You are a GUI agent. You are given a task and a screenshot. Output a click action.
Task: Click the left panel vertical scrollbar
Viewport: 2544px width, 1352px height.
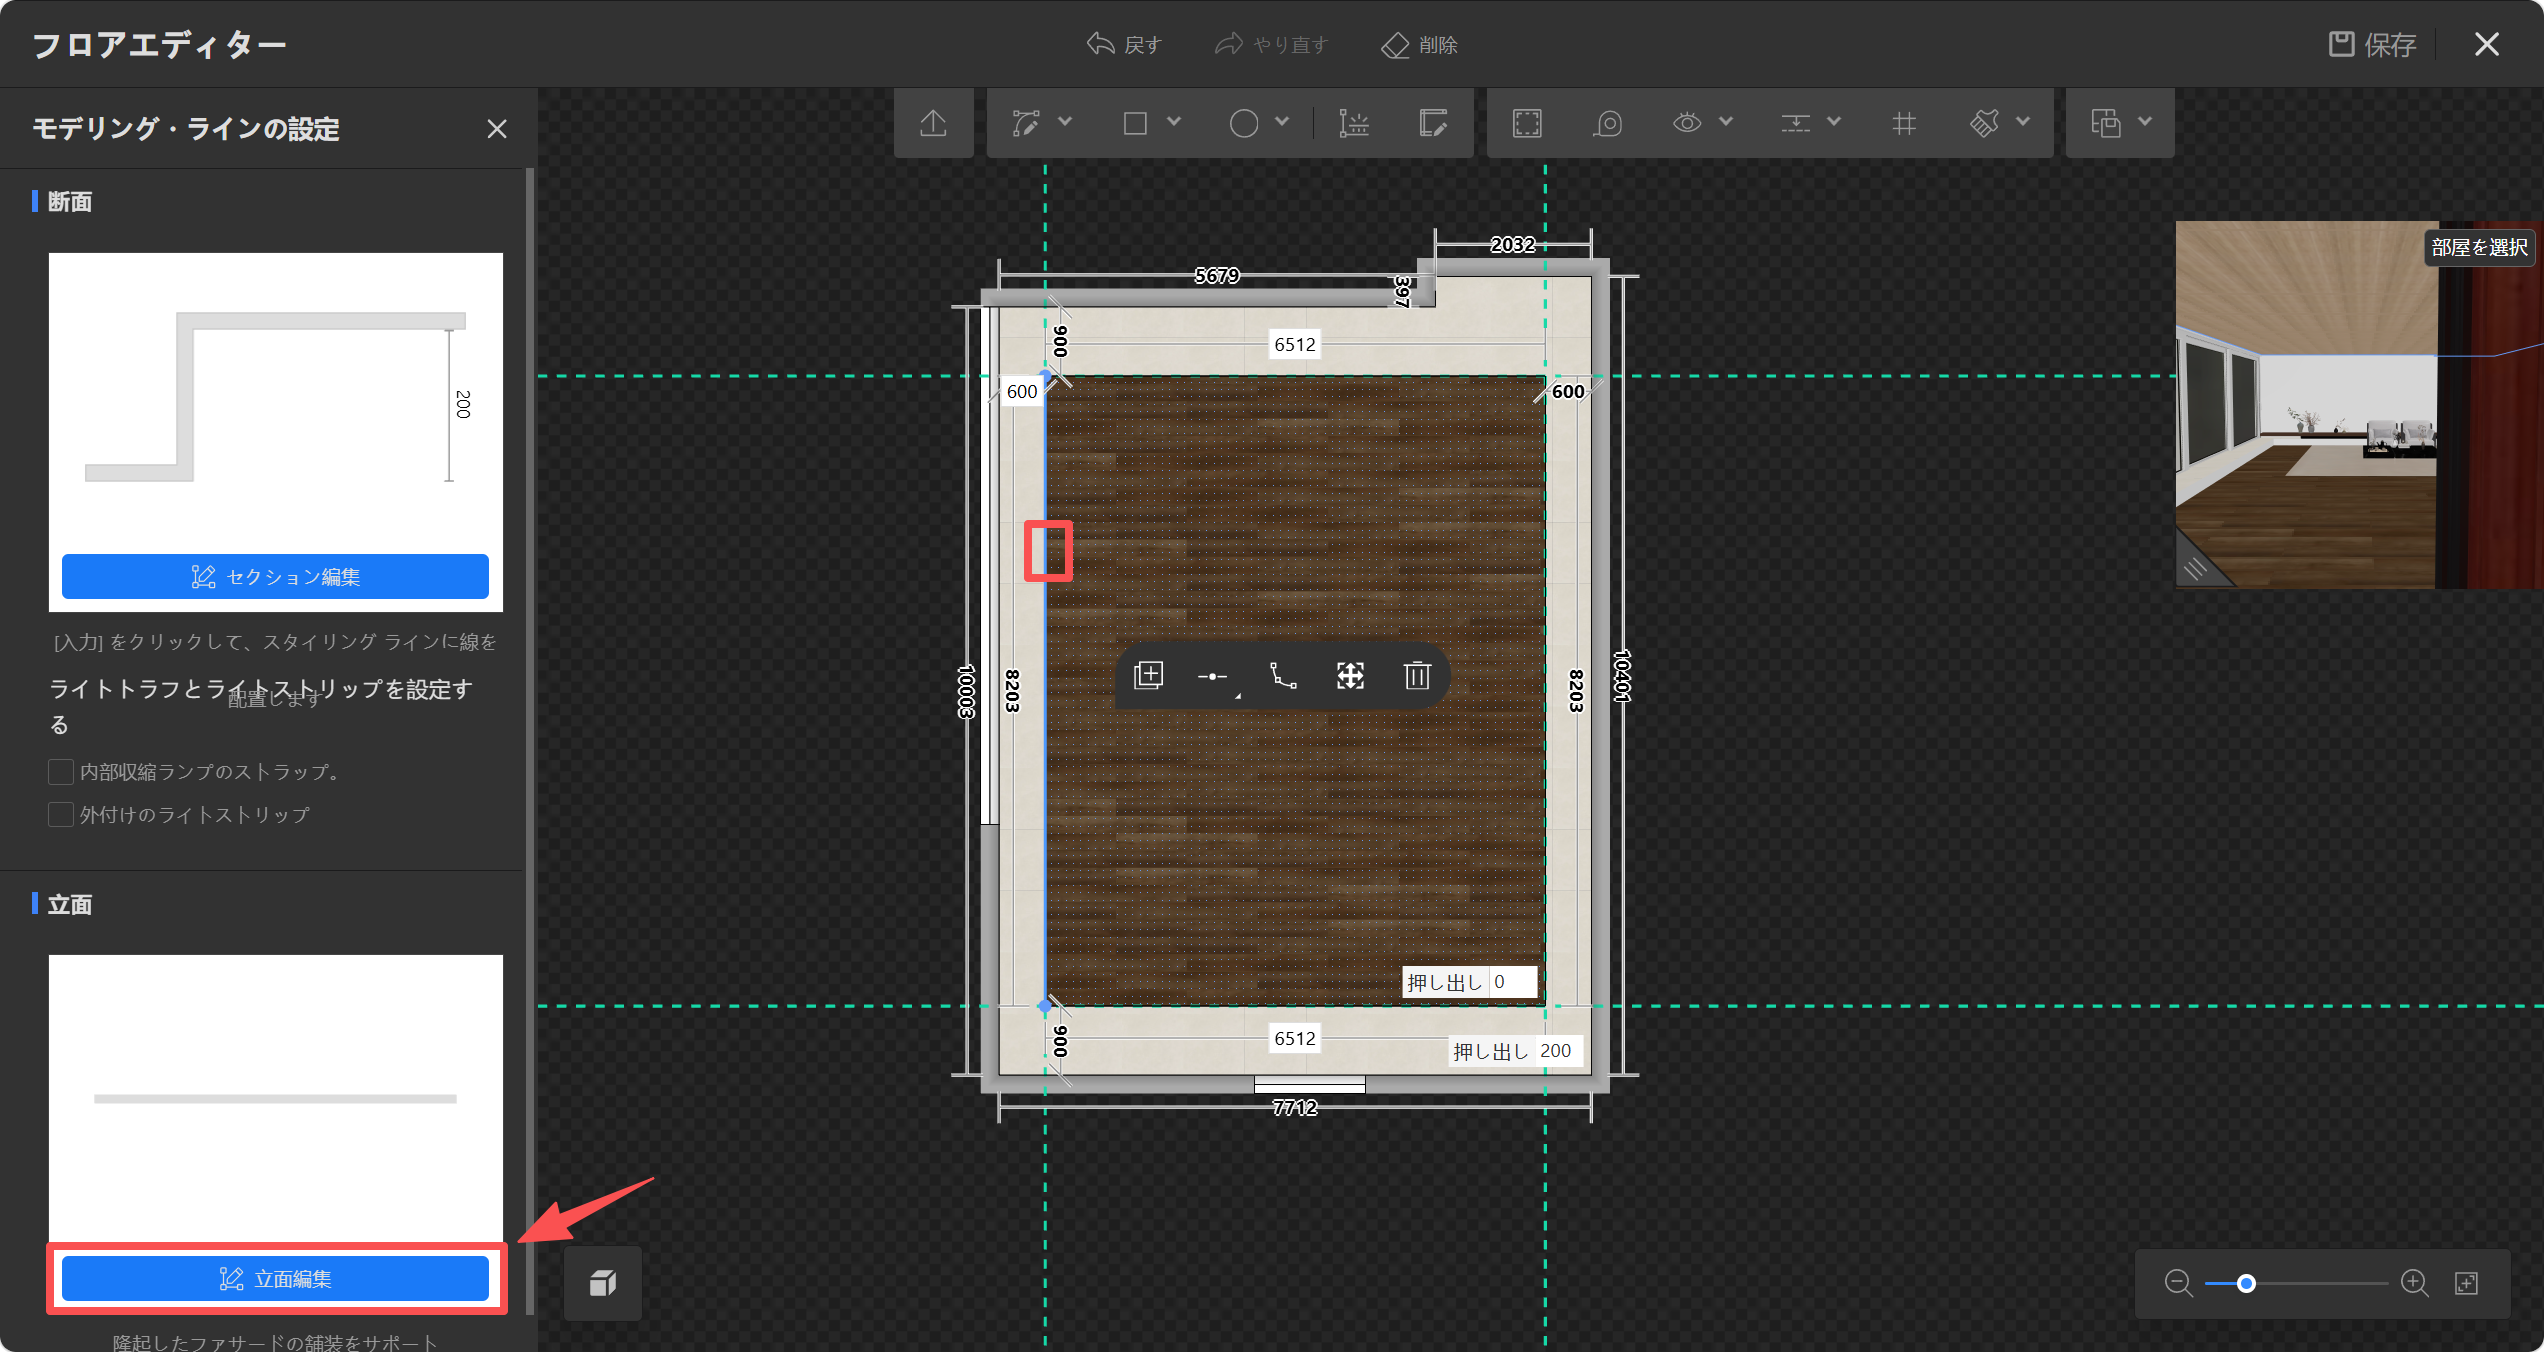tap(530, 740)
